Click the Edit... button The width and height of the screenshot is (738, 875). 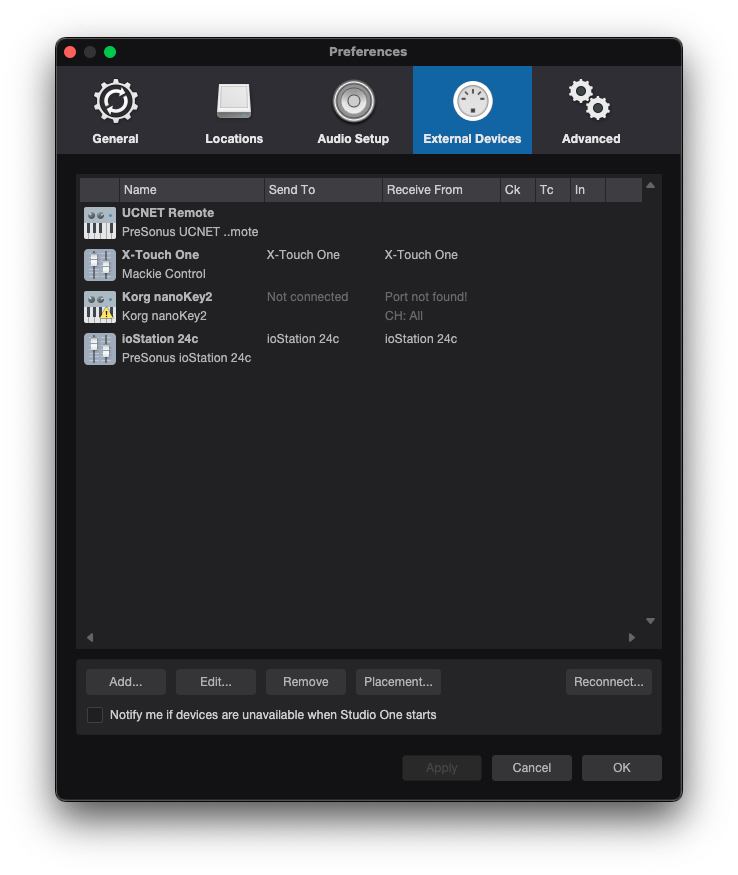point(215,682)
